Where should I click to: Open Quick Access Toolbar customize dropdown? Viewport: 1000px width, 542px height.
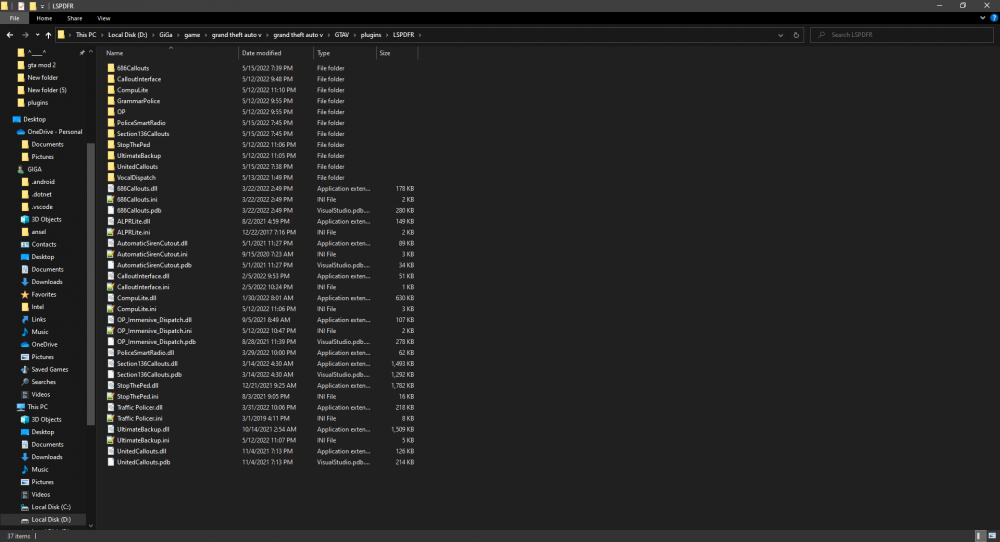[x=43, y=6]
